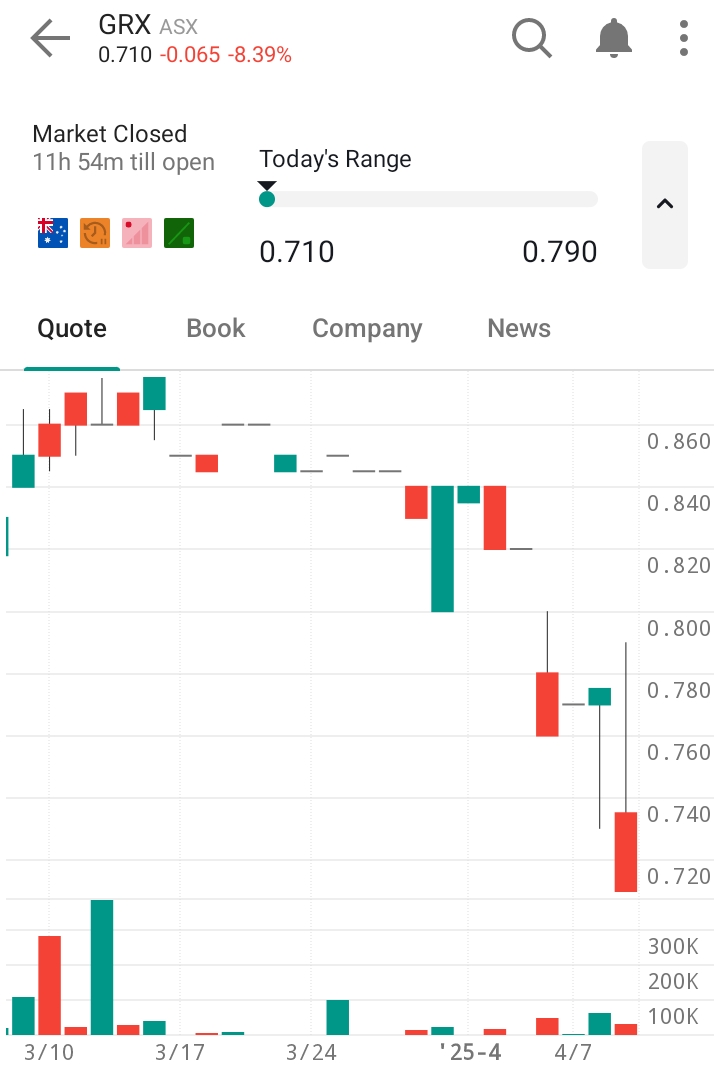714x1074 pixels.
Task: Select the tall green candle near 0.800
Action: (x=442, y=549)
